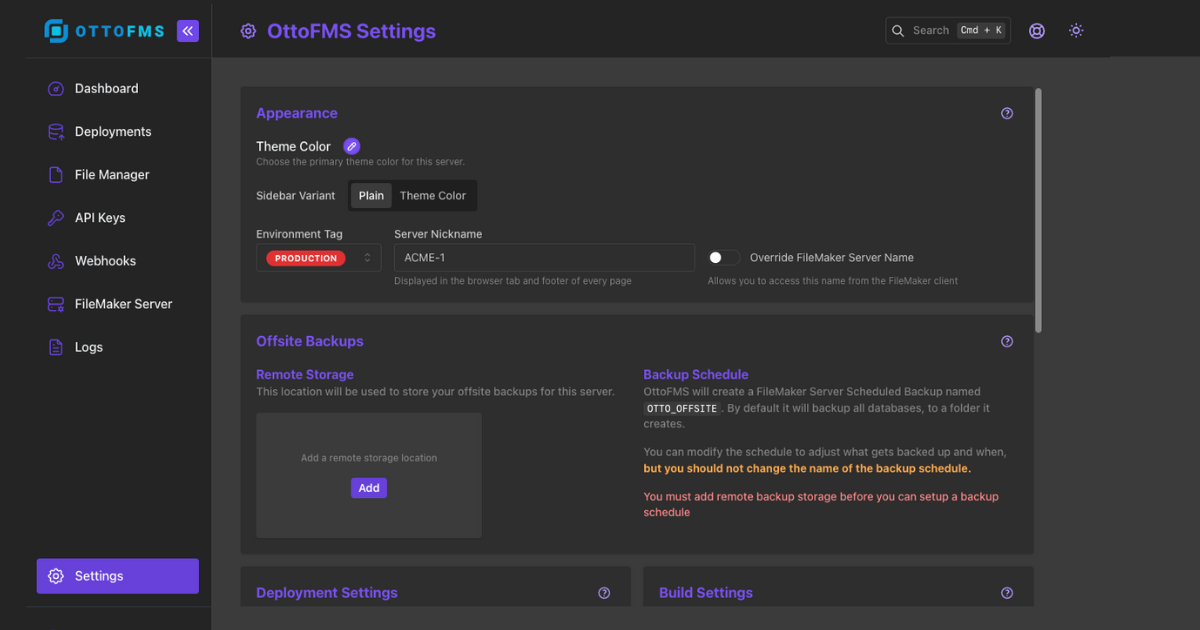Click the OTTO_OFFSITE code label
The width and height of the screenshot is (1200, 630).
click(682, 409)
